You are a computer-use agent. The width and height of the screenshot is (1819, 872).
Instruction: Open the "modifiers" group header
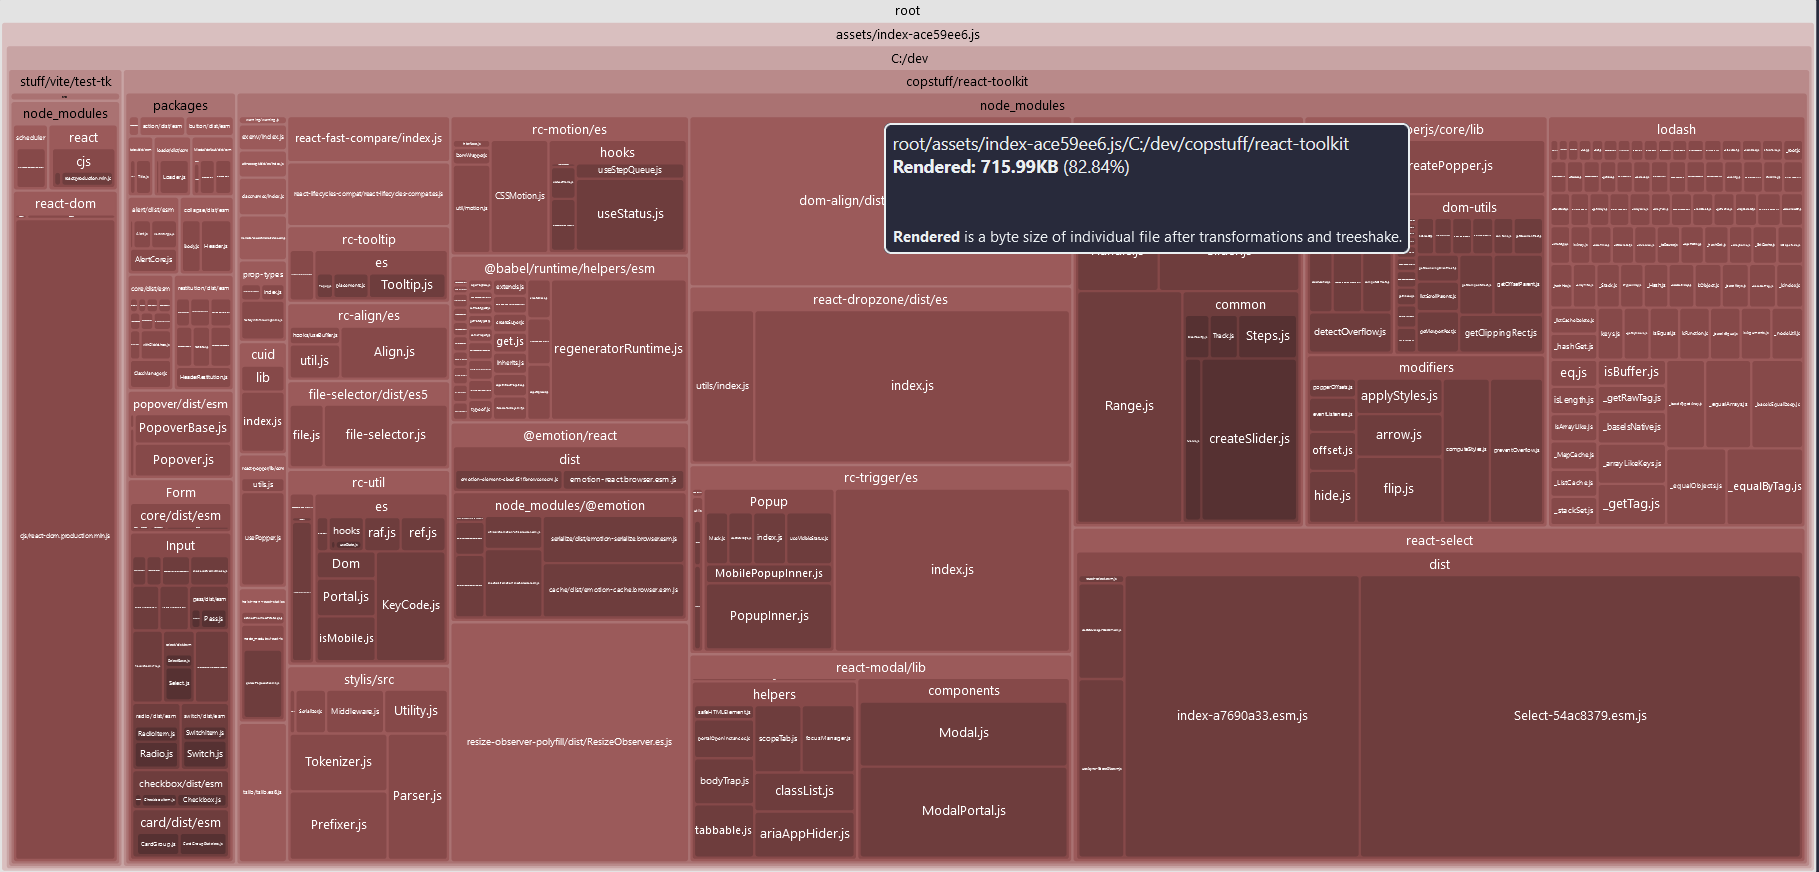point(1426,368)
